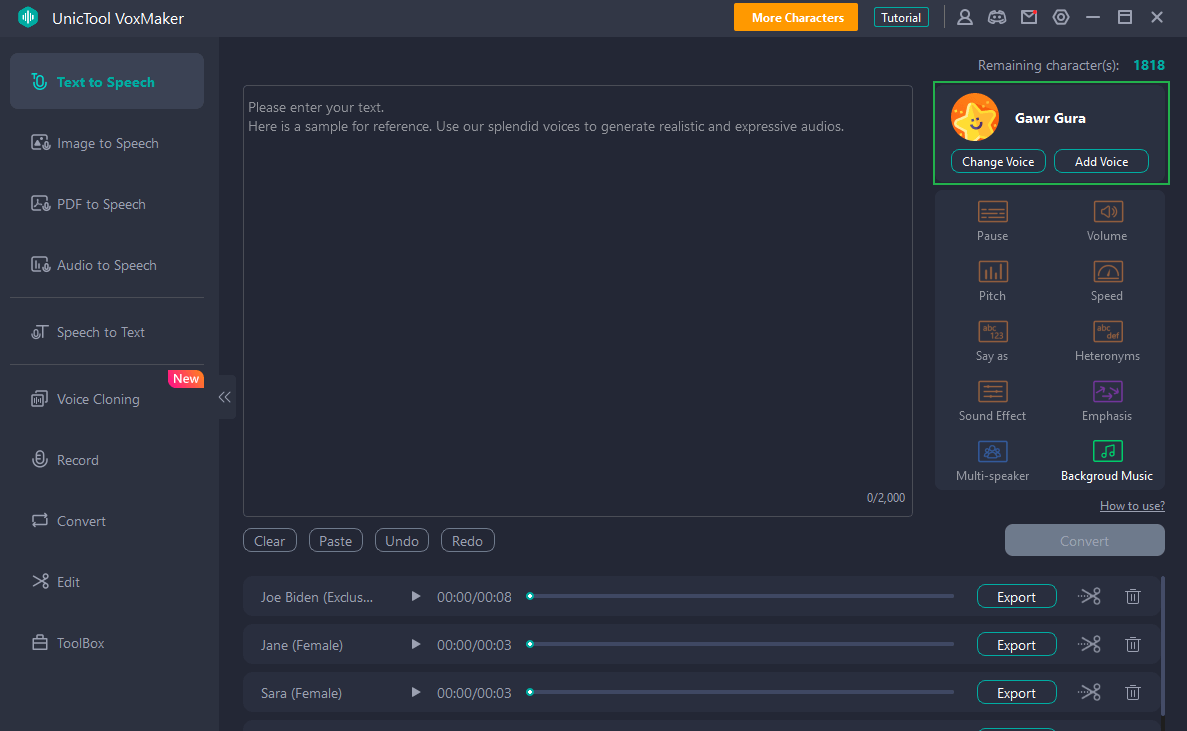
Task: Click the How to use? link
Action: click(1132, 506)
